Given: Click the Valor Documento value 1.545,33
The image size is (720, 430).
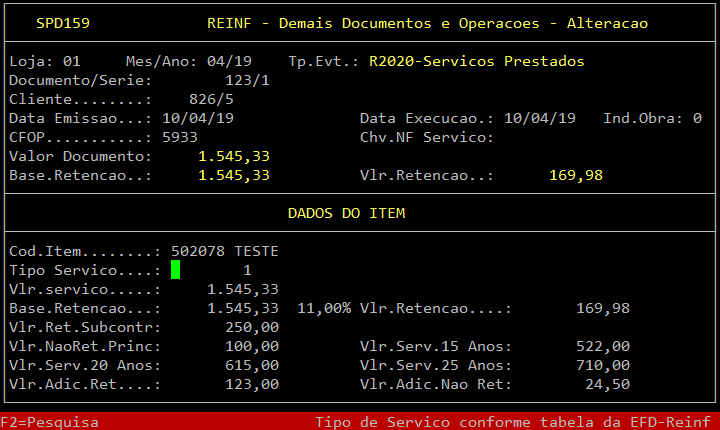Looking at the screenshot, I should [234, 156].
